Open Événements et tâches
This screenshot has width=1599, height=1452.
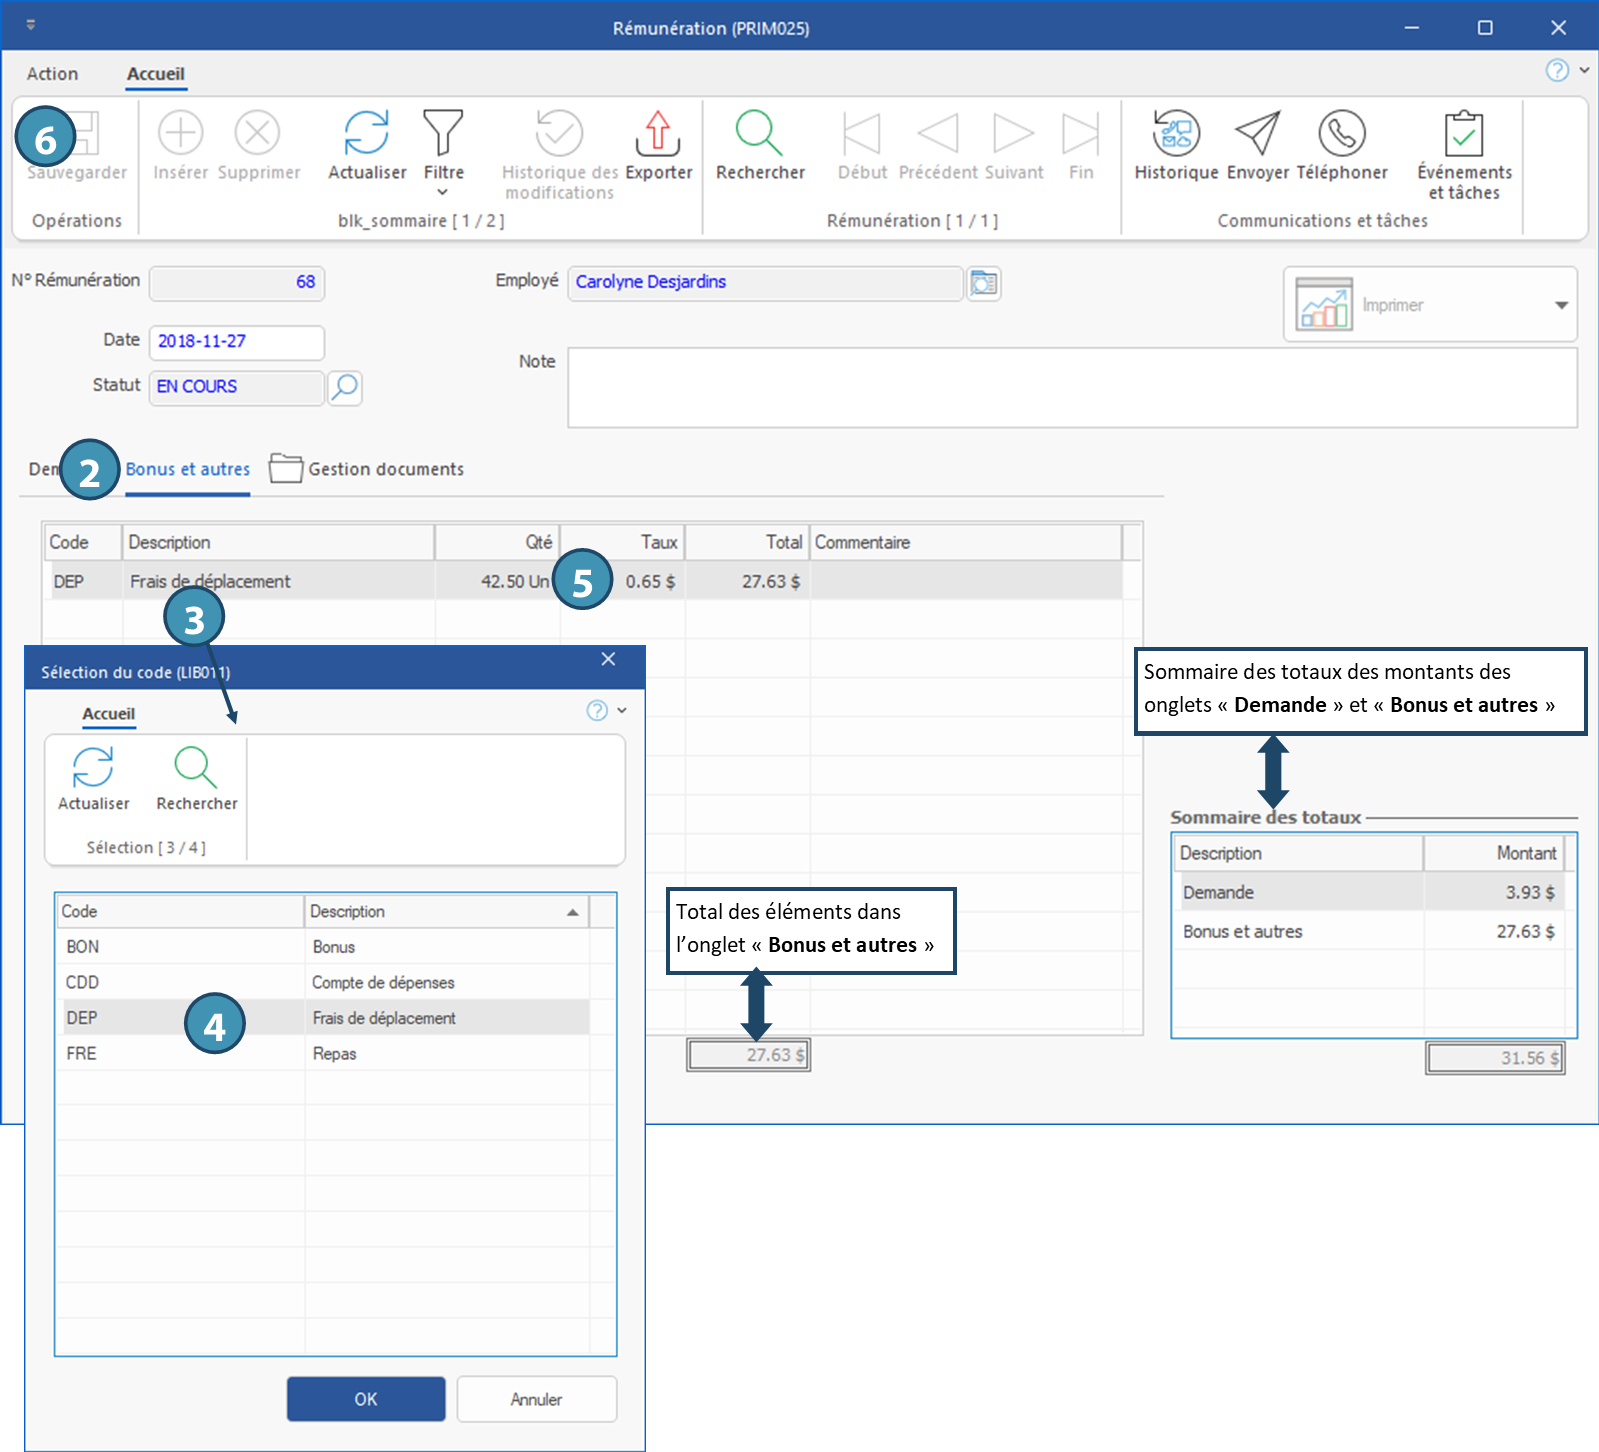click(x=1463, y=134)
